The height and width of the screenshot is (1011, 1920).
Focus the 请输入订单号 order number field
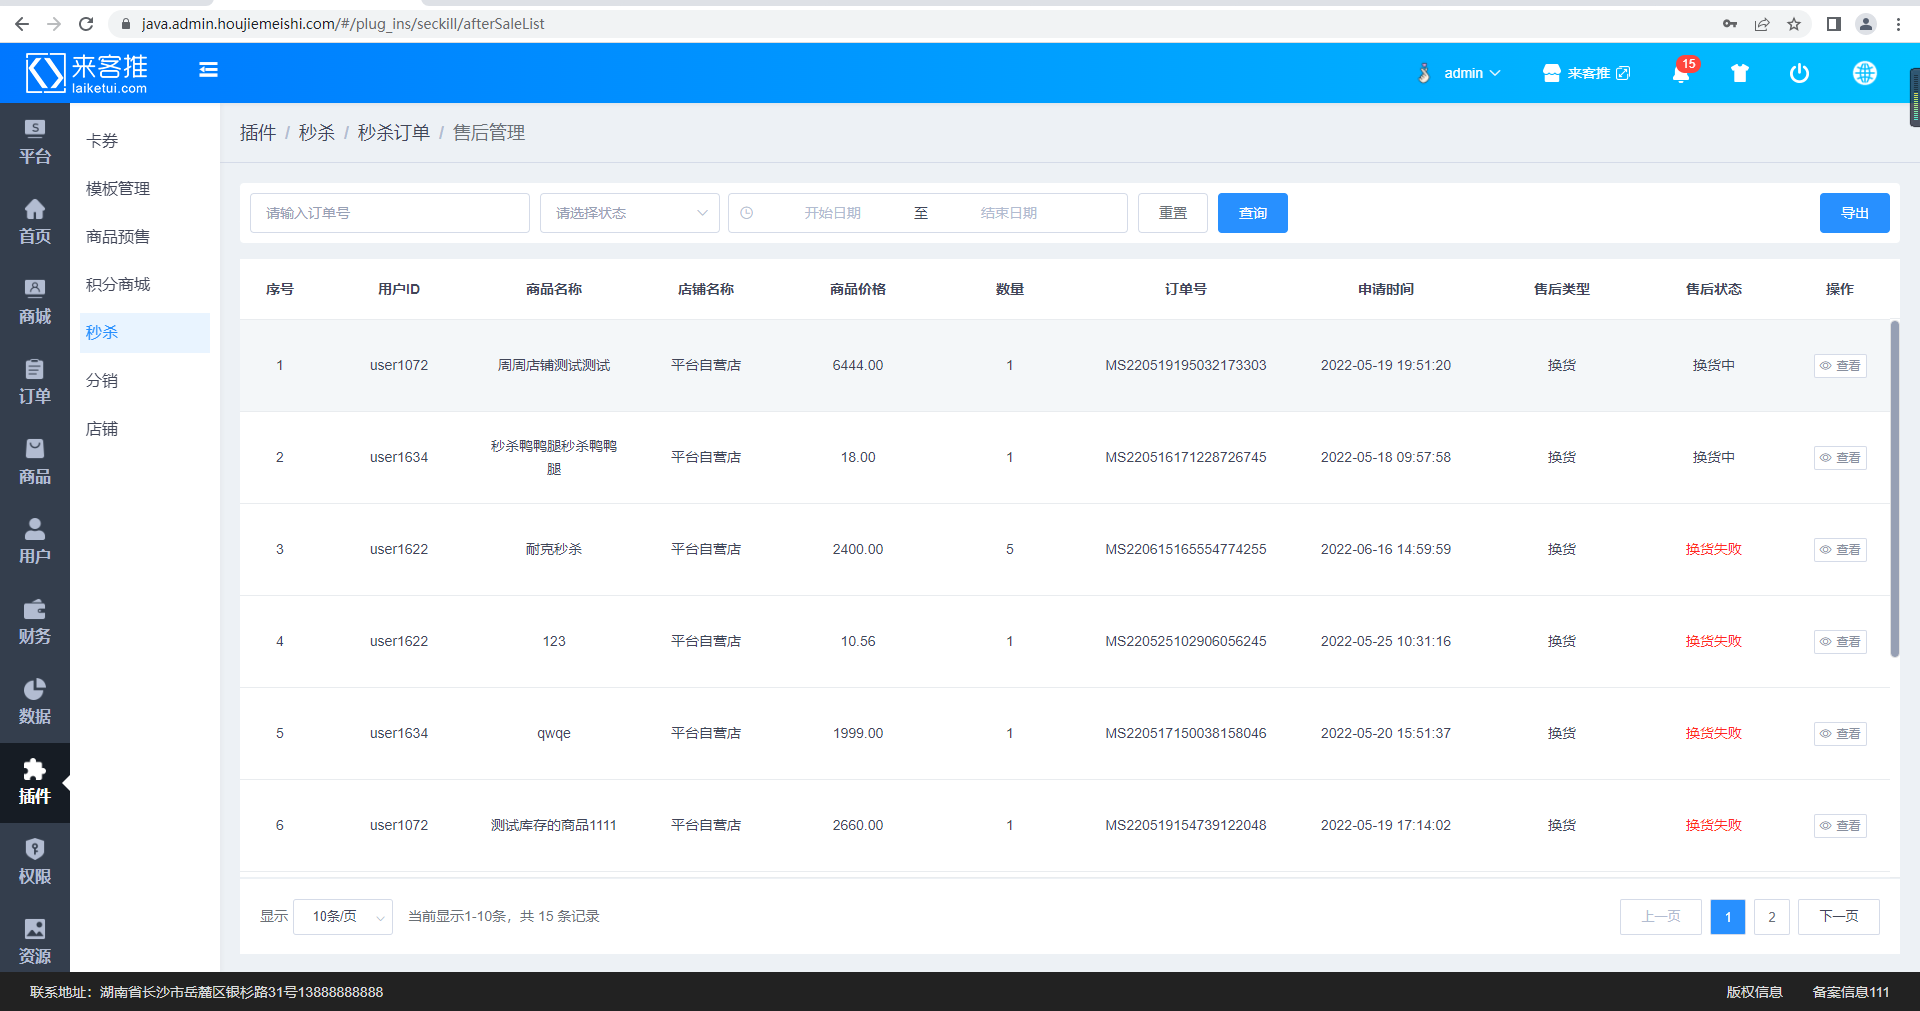[x=390, y=213]
